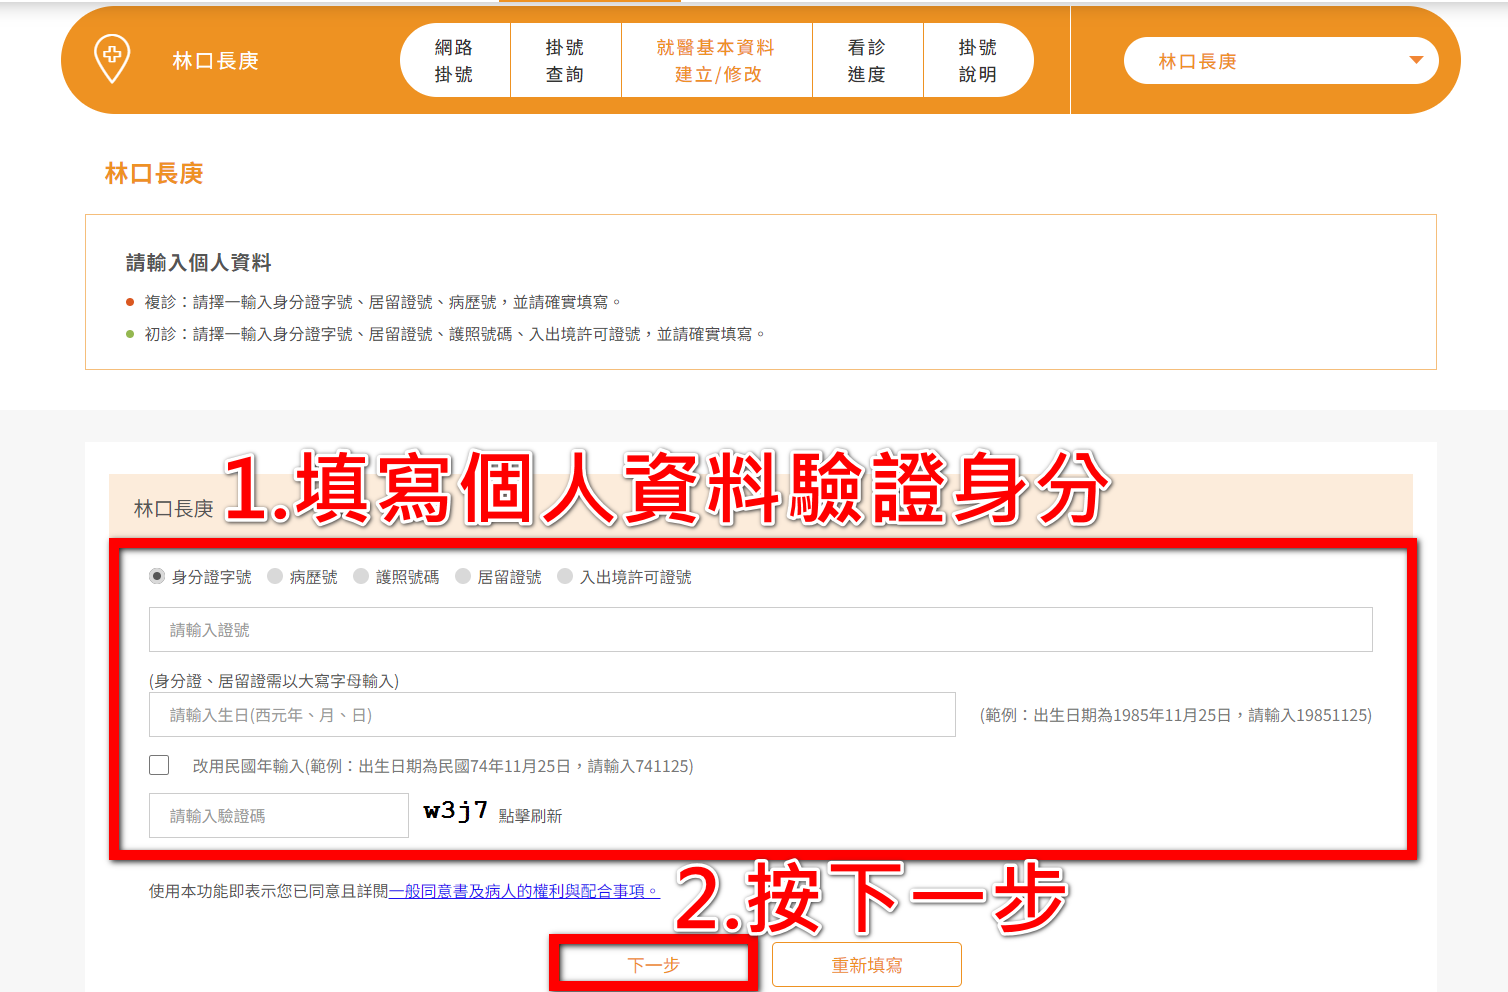Enable the 改用民國年輸入 checkbox
Viewport: 1508px width, 992px height.
pyautogui.click(x=159, y=765)
